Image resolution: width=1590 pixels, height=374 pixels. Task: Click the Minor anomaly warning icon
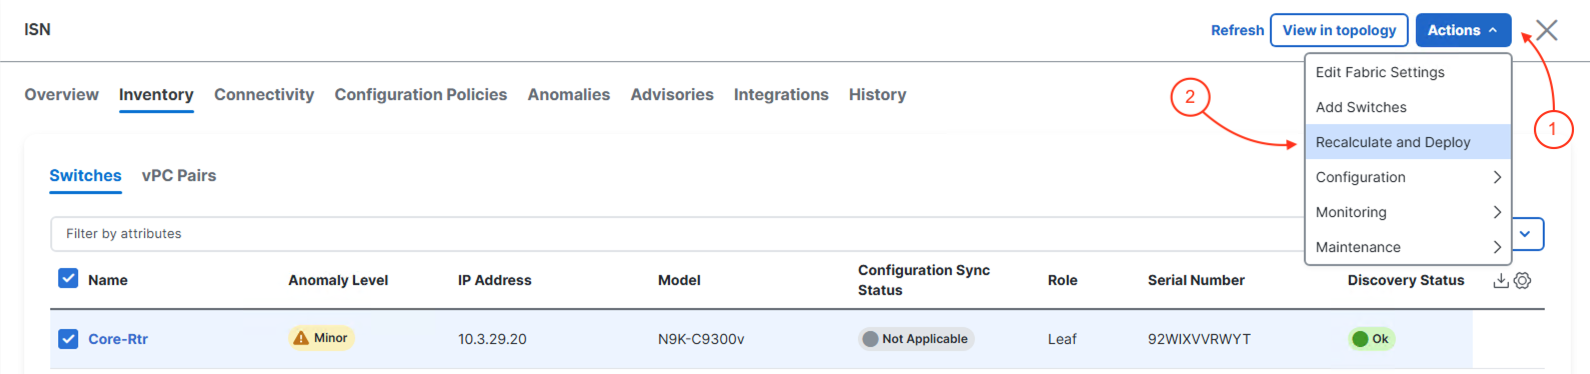coord(300,338)
